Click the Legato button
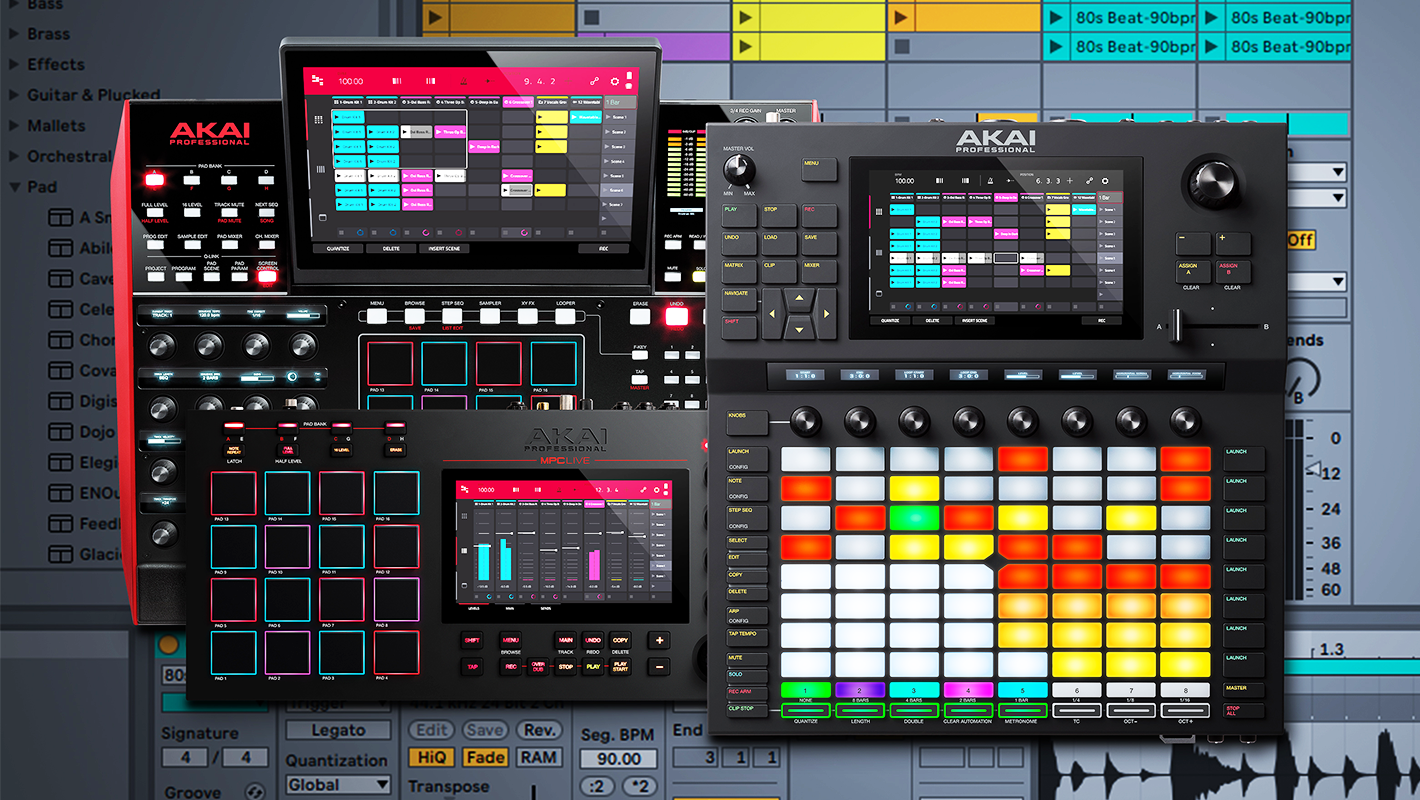Screen dimensions: 1420x800 [x=337, y=731]
